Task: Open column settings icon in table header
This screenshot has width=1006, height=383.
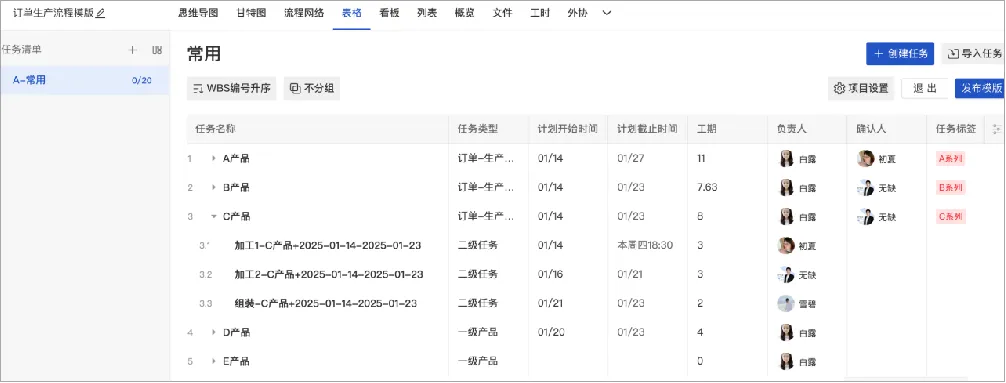Action: coord(996,129)
